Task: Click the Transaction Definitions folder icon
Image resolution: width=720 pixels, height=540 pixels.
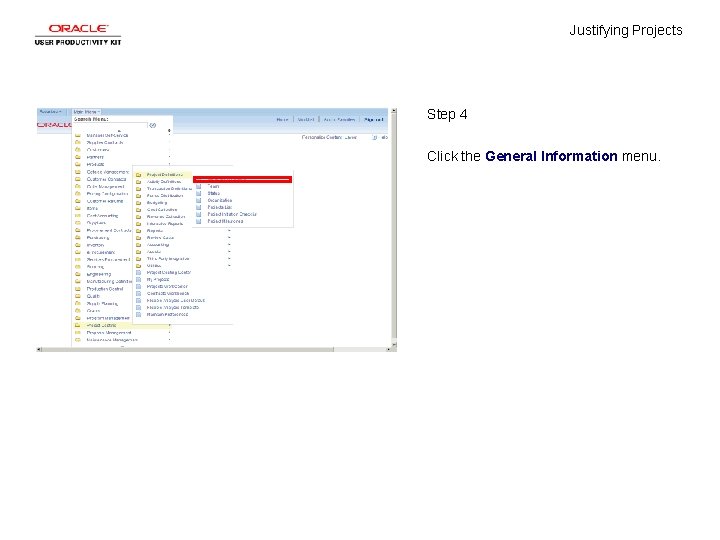Action: (139, 189)
